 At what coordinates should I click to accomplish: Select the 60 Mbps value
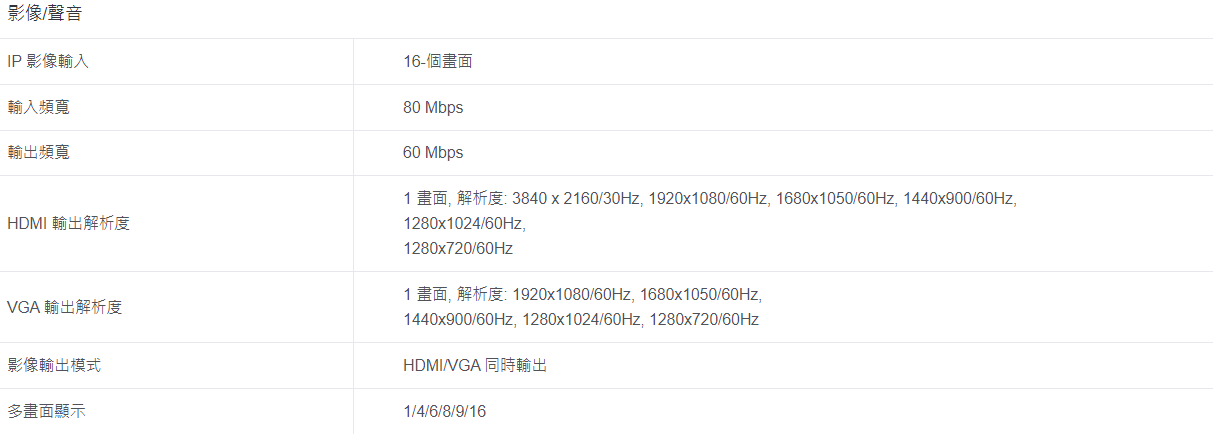(x=433, y=153)
